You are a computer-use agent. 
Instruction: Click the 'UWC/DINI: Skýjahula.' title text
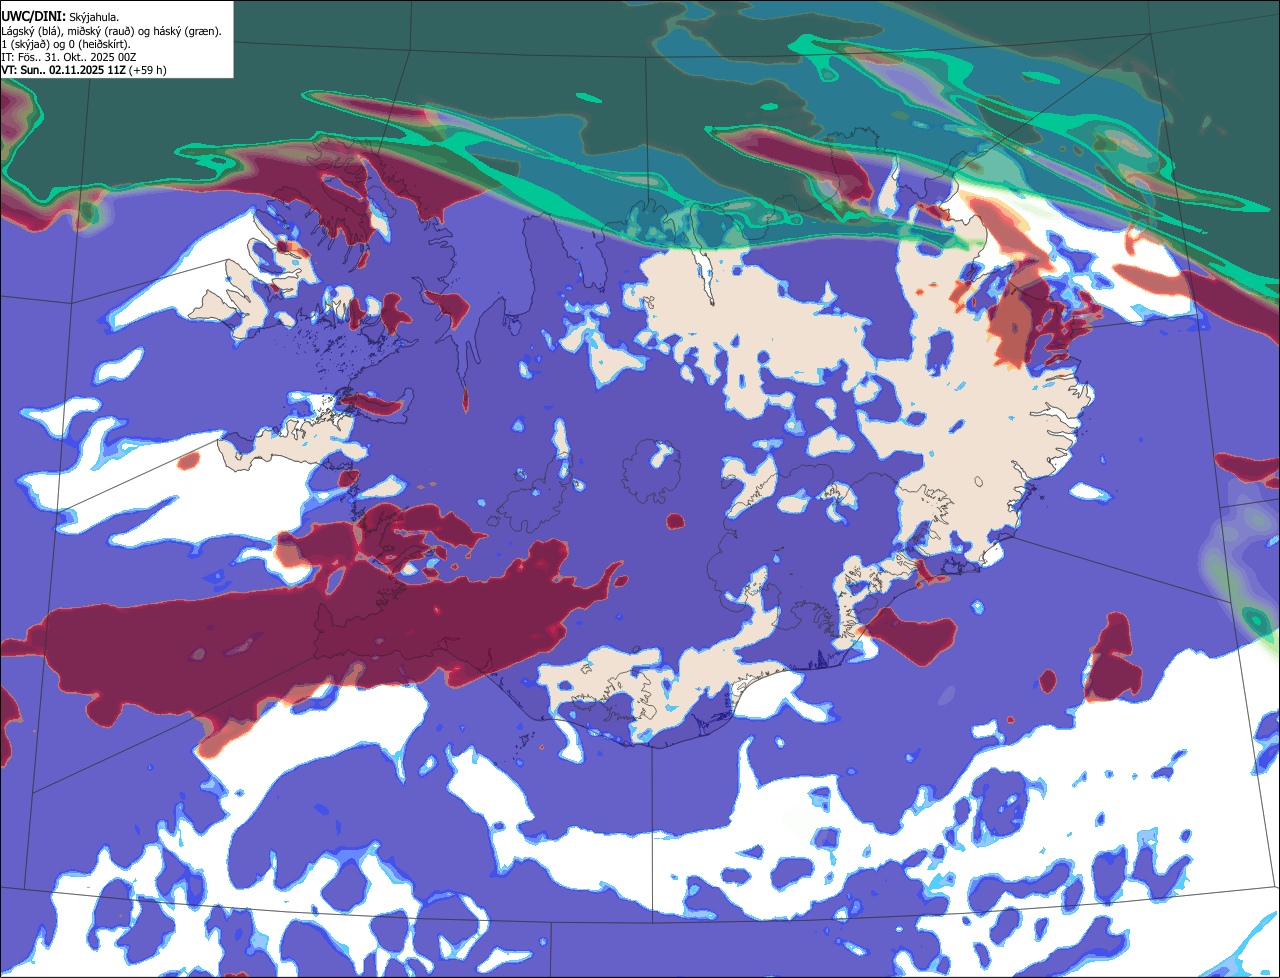tap(60, 17)
